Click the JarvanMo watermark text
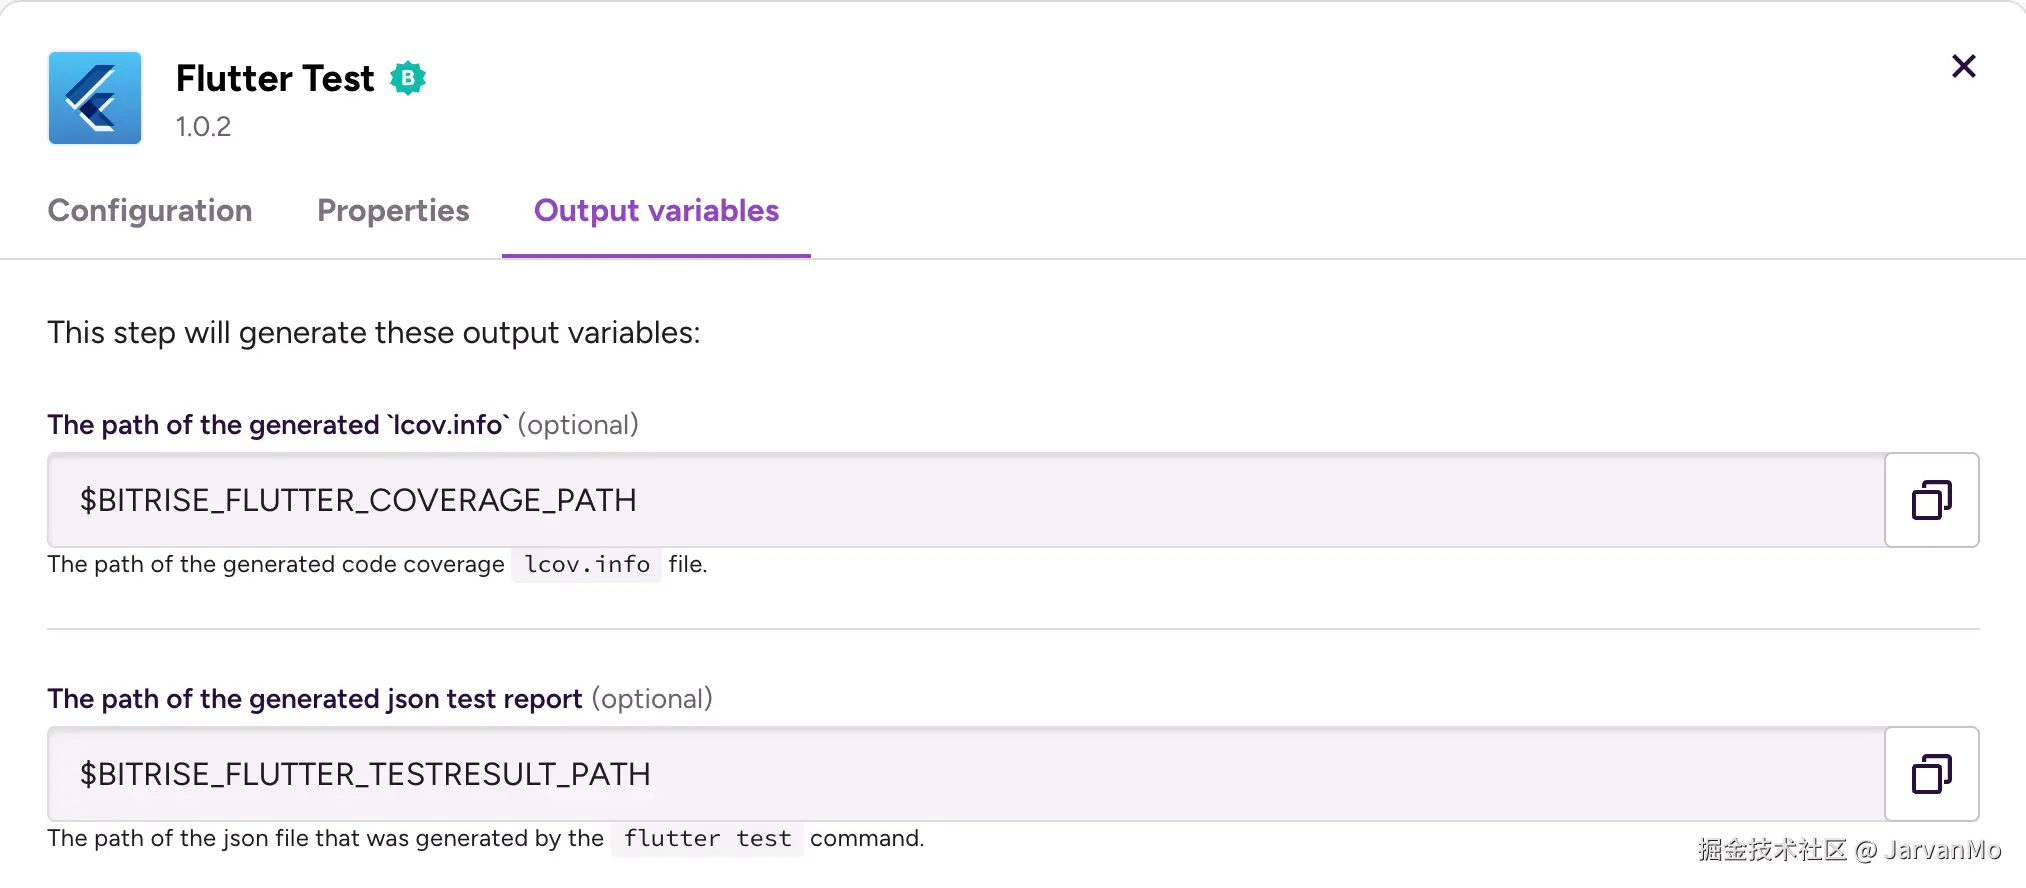2026x888 pixels. click(1849, 850)
